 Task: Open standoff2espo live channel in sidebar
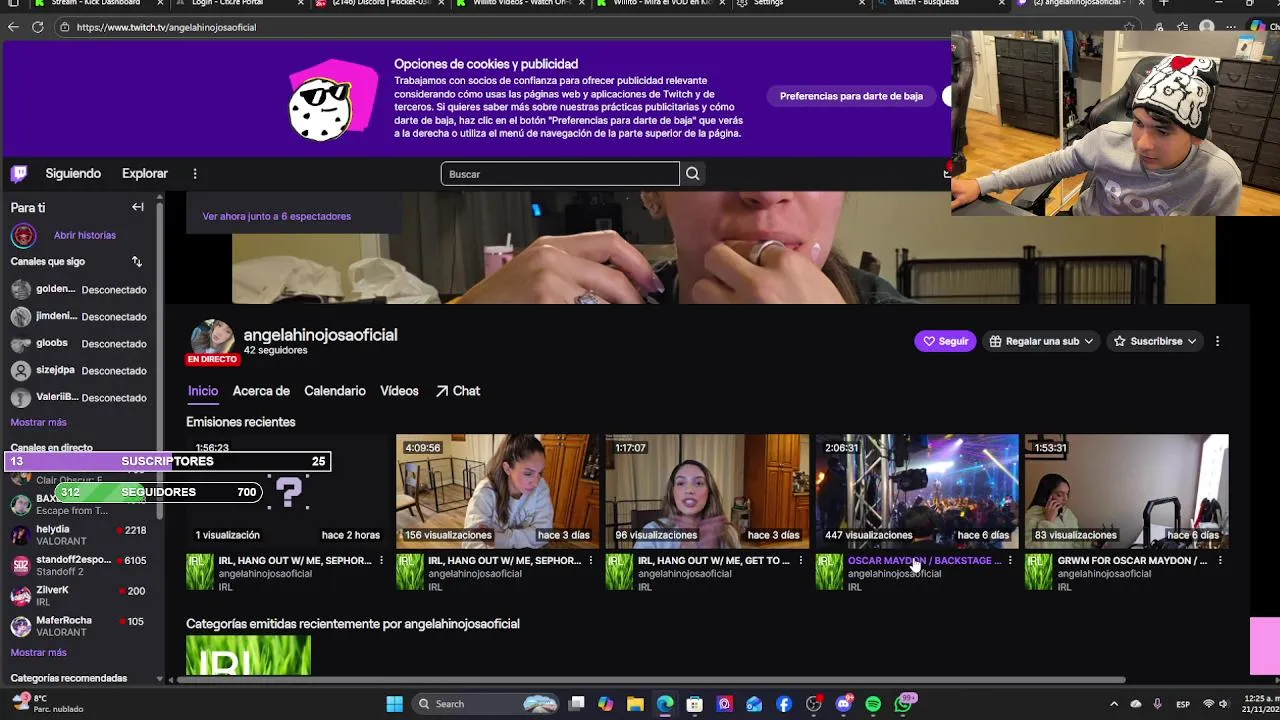(80, 565)
